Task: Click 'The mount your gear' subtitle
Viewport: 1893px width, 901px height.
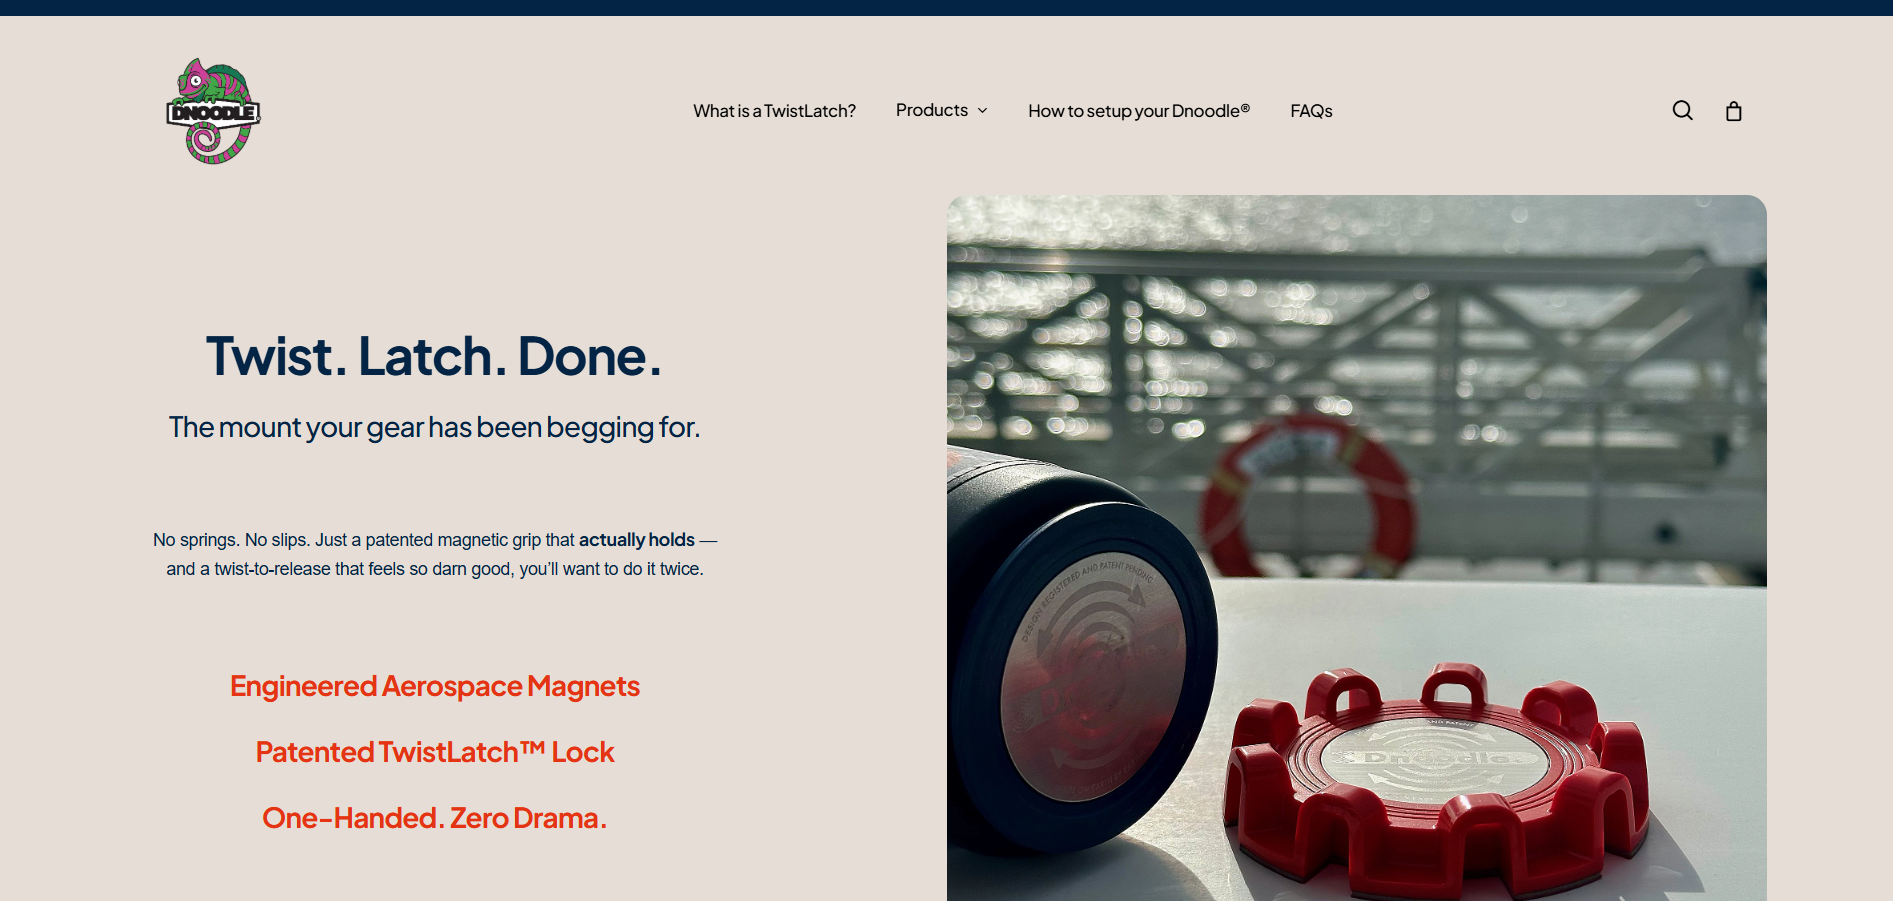Action: pyautogui.click(x=434, y=427)
